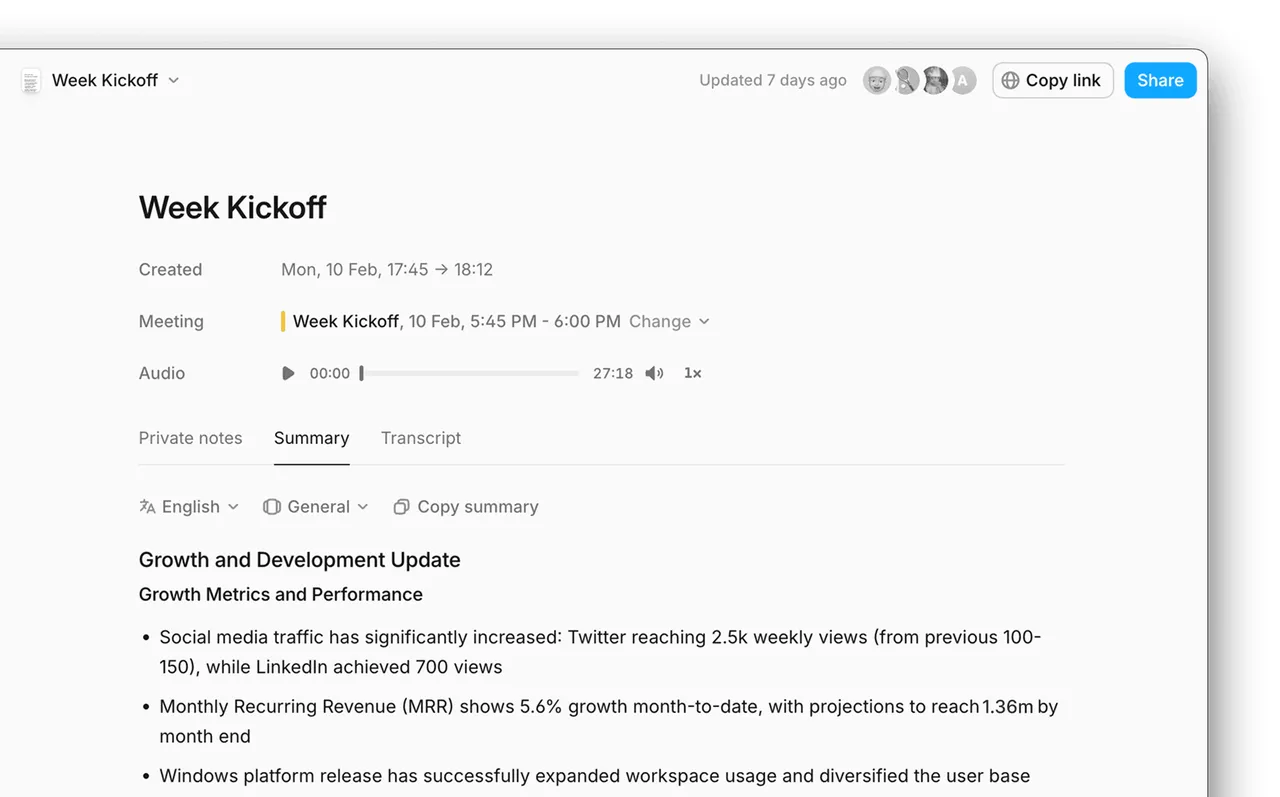Change playback speed from 1x
This screenshot has height=797, width=1280.
pos(693,373)
